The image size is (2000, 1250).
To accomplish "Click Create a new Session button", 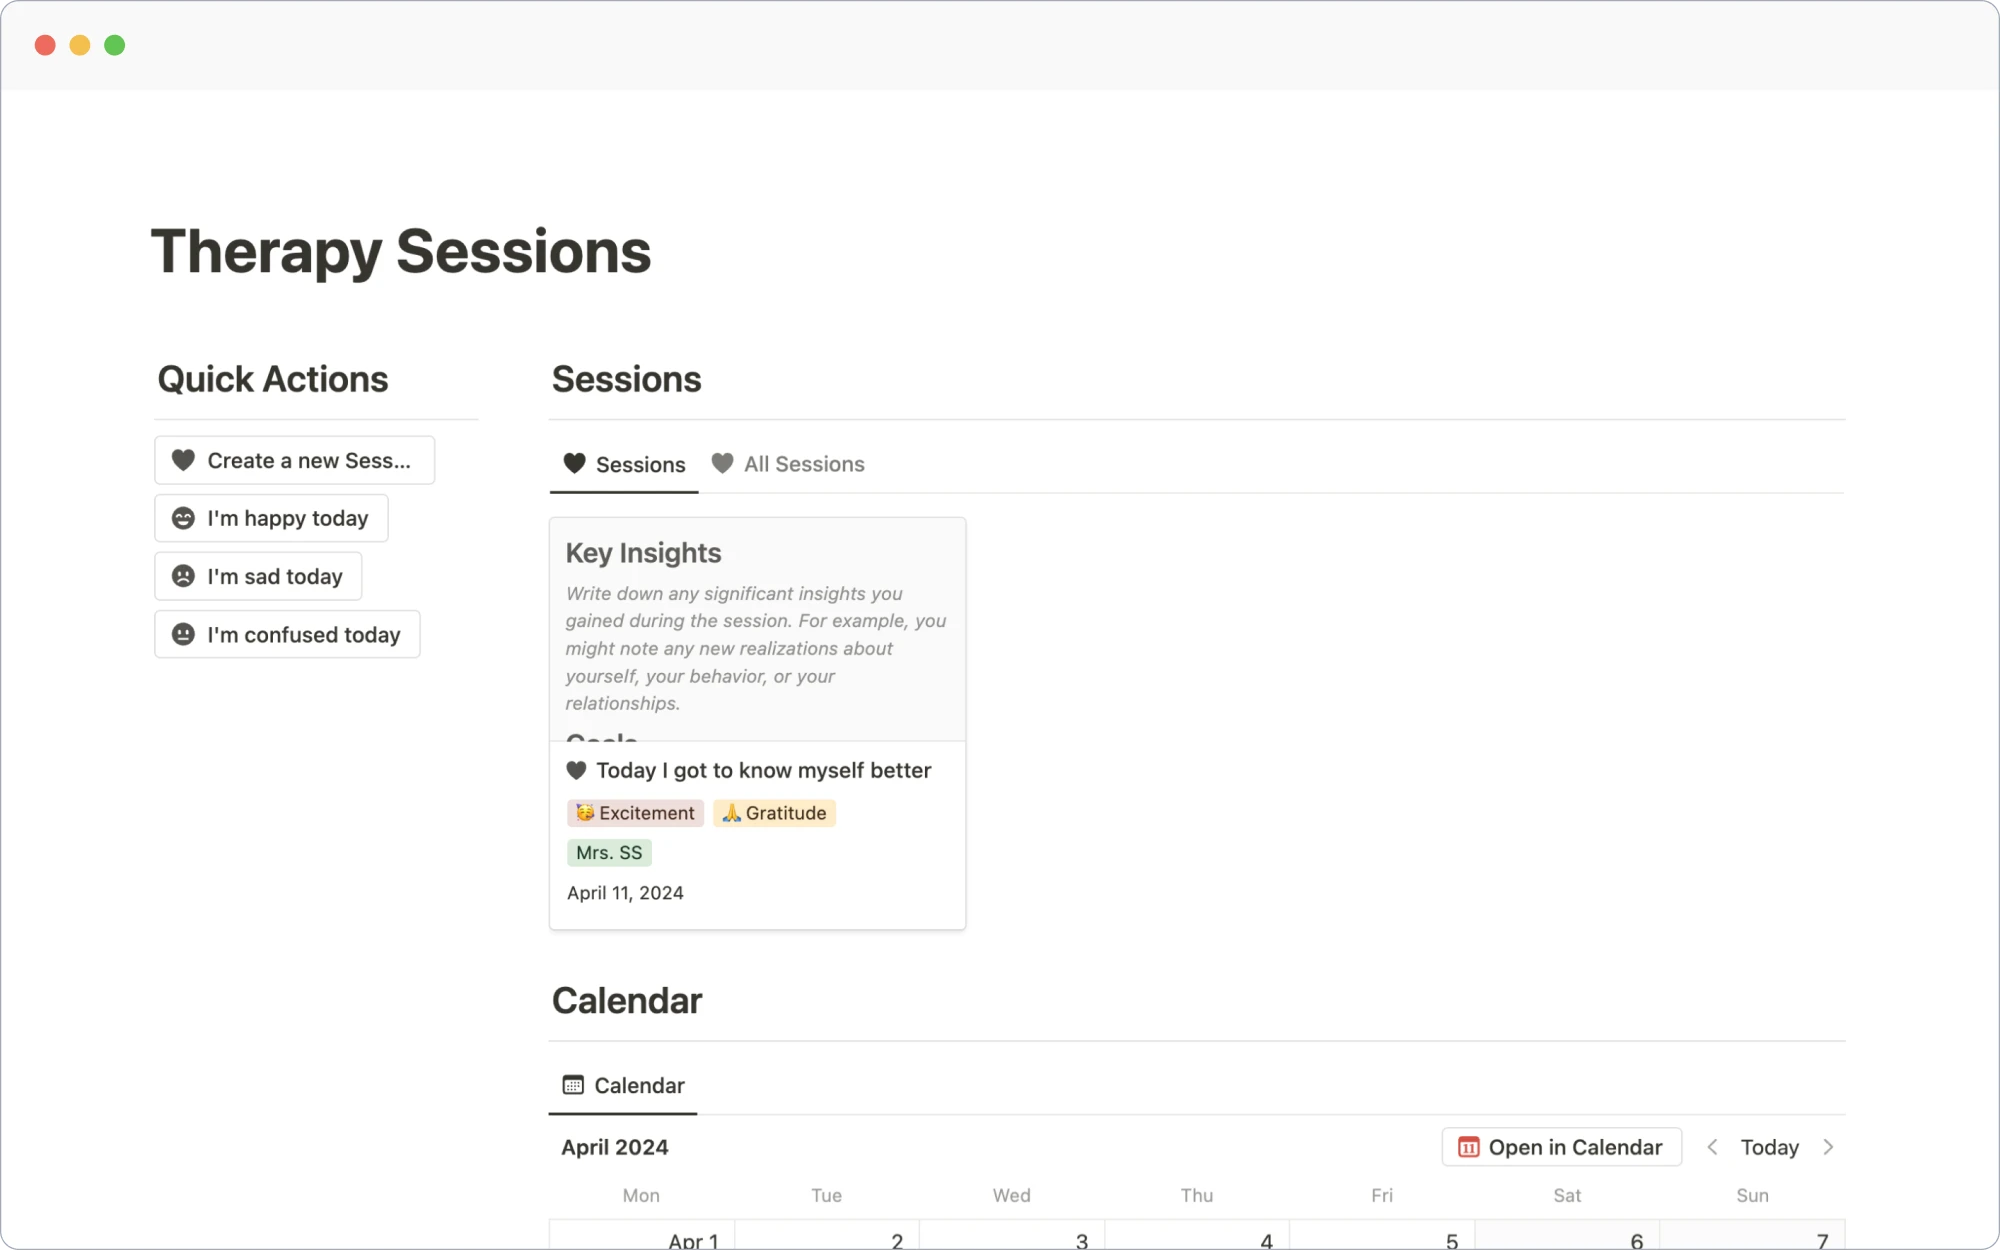I will pos(292,459).
